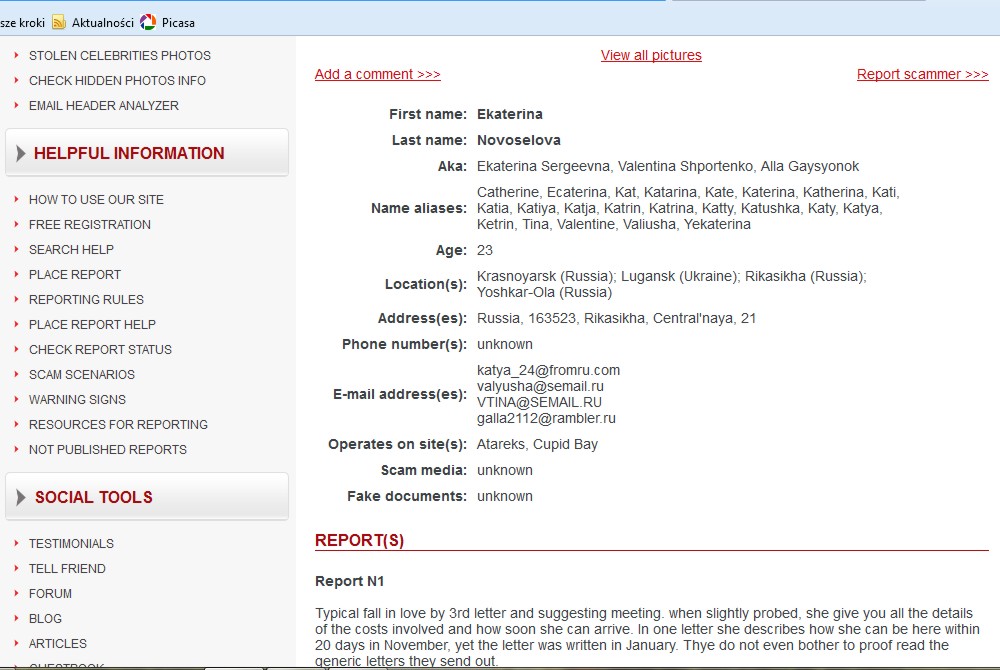Open the Report scammer link
Image resolution: width=1000 pixels, height=670 pixels.
[x=922, y=74]
